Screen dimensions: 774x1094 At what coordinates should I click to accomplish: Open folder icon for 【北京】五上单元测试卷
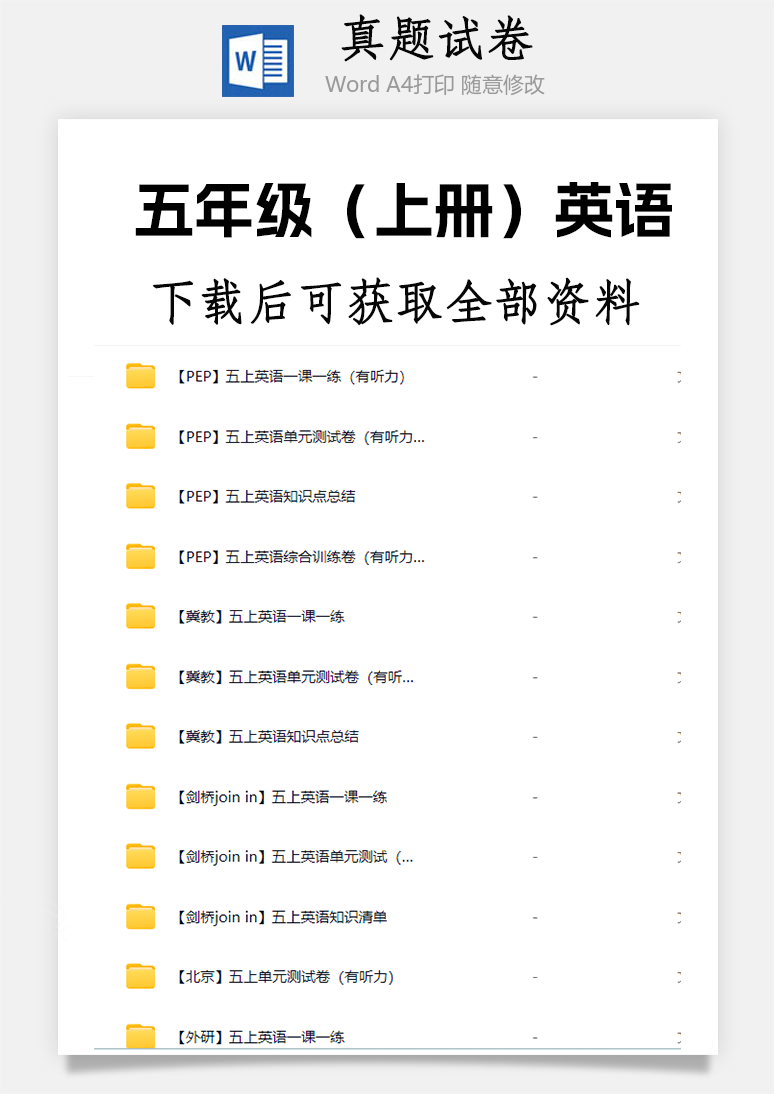coord(140,976)
